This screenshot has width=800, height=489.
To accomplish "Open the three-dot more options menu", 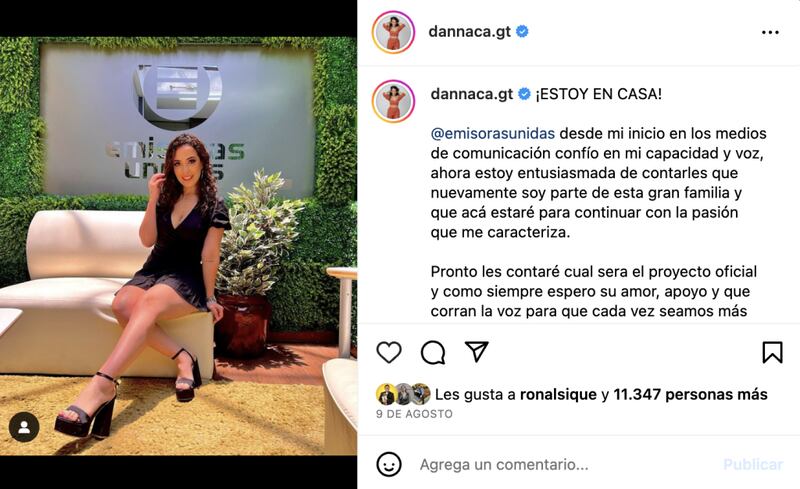I will 770,32.
